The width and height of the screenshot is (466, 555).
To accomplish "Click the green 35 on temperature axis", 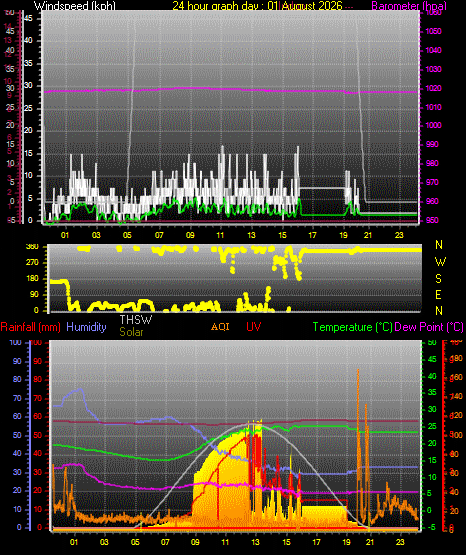I will [x=432, y=393].
